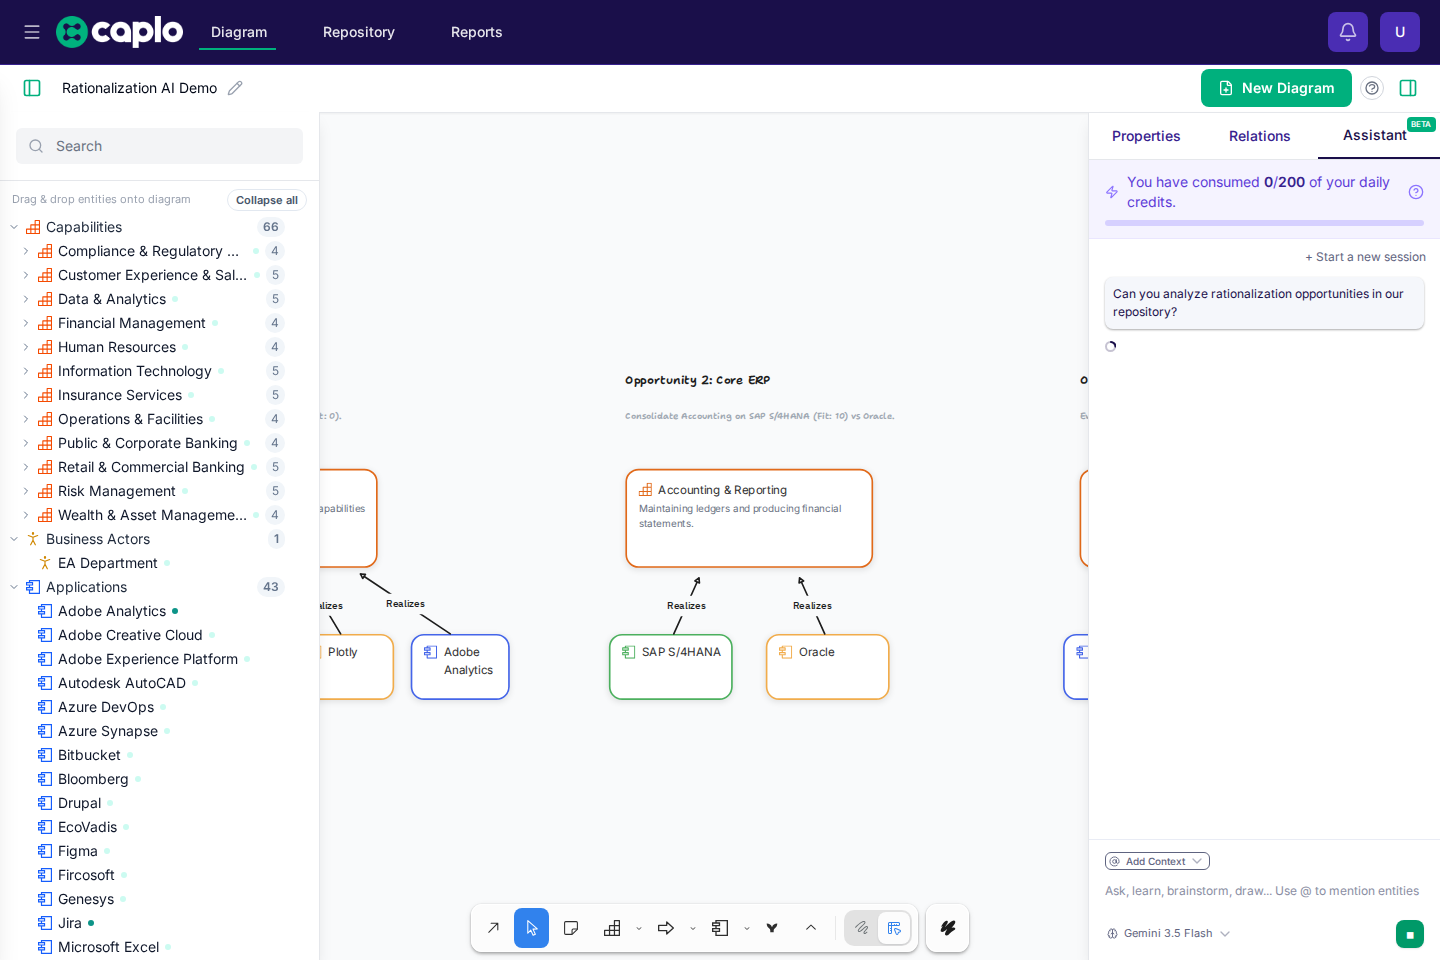Image resolution: width=1440 pixels, height=960 pixels.
Task: Collapse the Business Actors group
Action: click(x=14, y=539)
